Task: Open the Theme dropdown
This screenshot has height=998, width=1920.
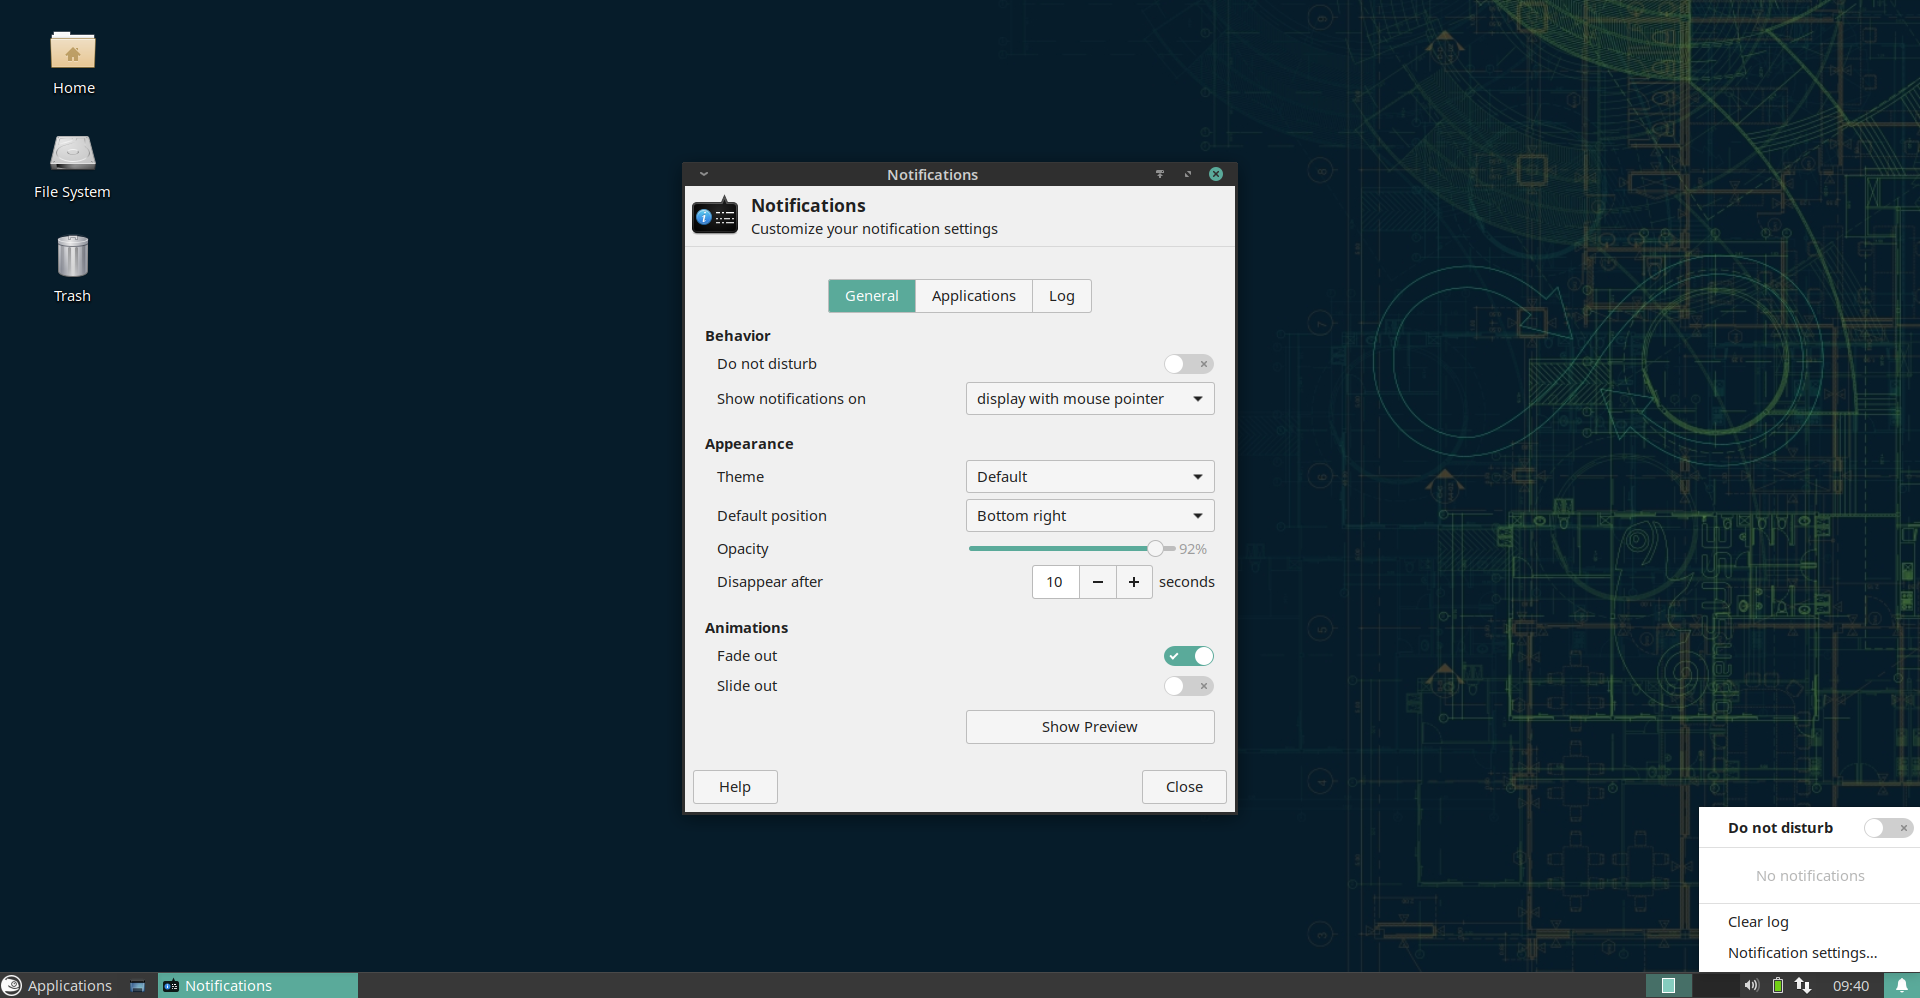Action: pyautogui.click(x=1089, y=477)
